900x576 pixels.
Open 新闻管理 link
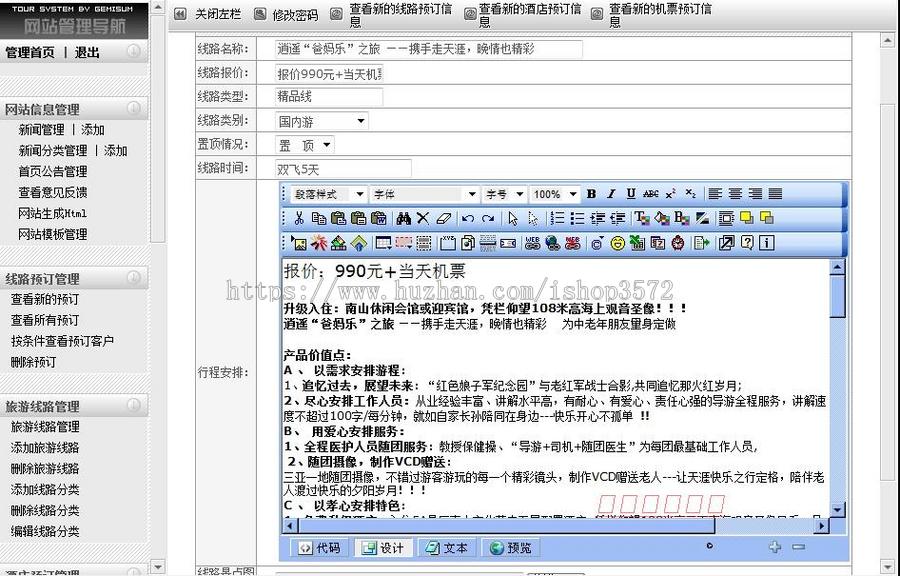click(41, 130)
